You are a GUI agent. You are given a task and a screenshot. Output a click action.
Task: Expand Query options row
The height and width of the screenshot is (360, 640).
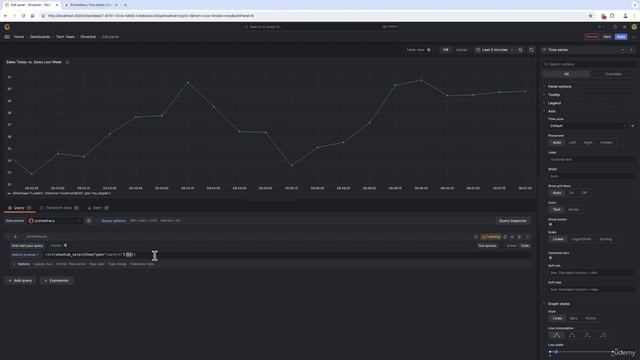pos(113,221)
